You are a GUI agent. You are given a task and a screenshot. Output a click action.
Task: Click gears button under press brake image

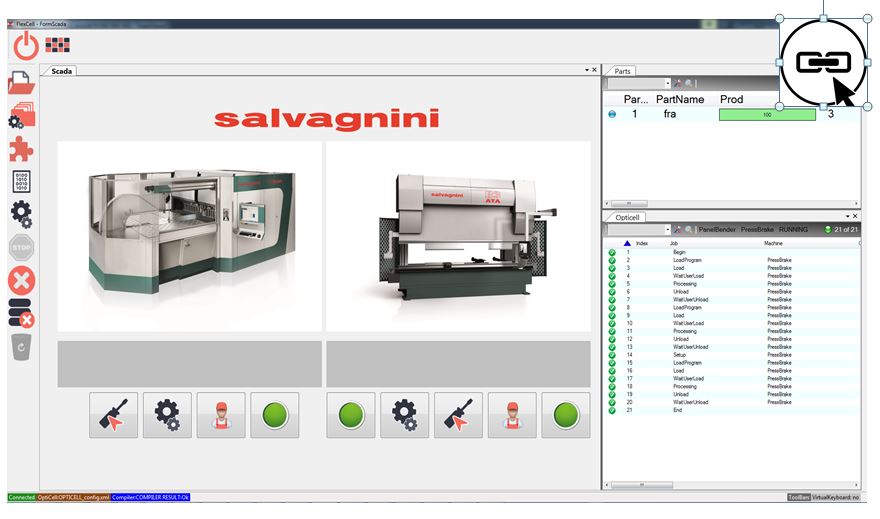[405, 415]
